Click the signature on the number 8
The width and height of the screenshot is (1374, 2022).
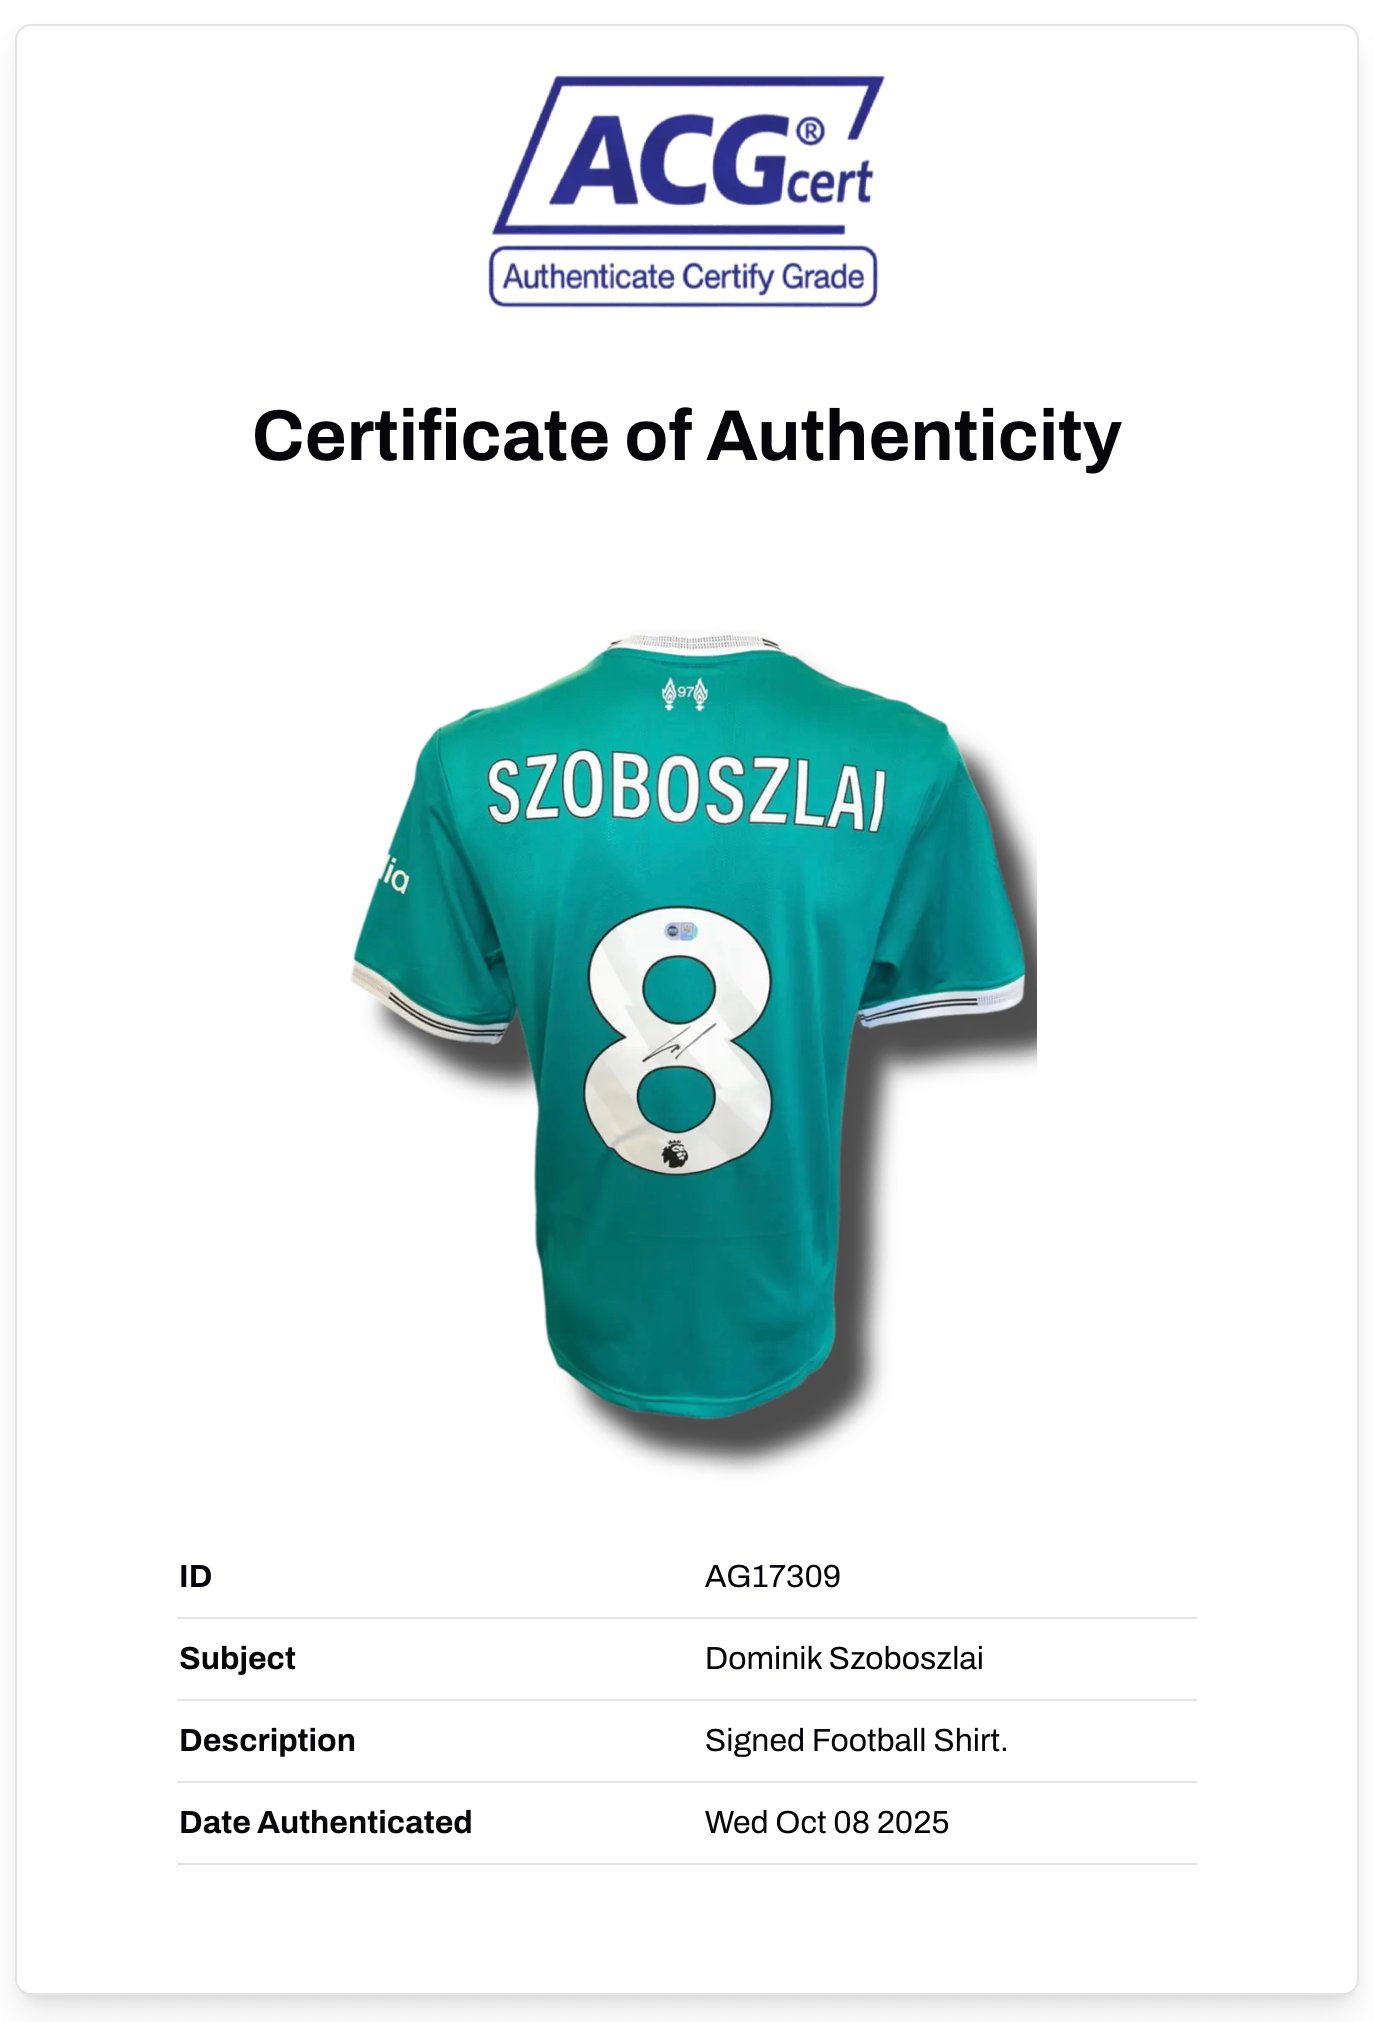pos(678,1043)
